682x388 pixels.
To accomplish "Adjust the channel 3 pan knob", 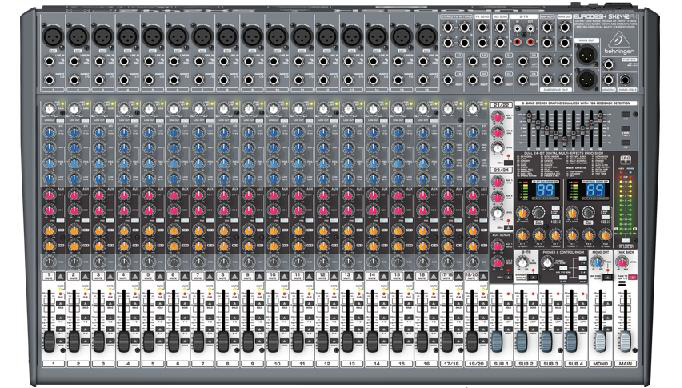I will click(99, 262).
